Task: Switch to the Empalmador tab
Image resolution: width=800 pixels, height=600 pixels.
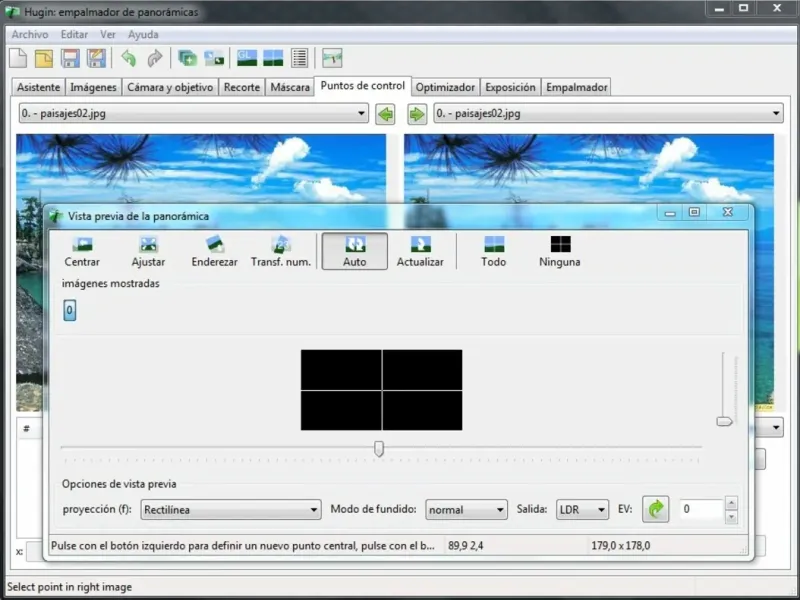Action: 577,87
